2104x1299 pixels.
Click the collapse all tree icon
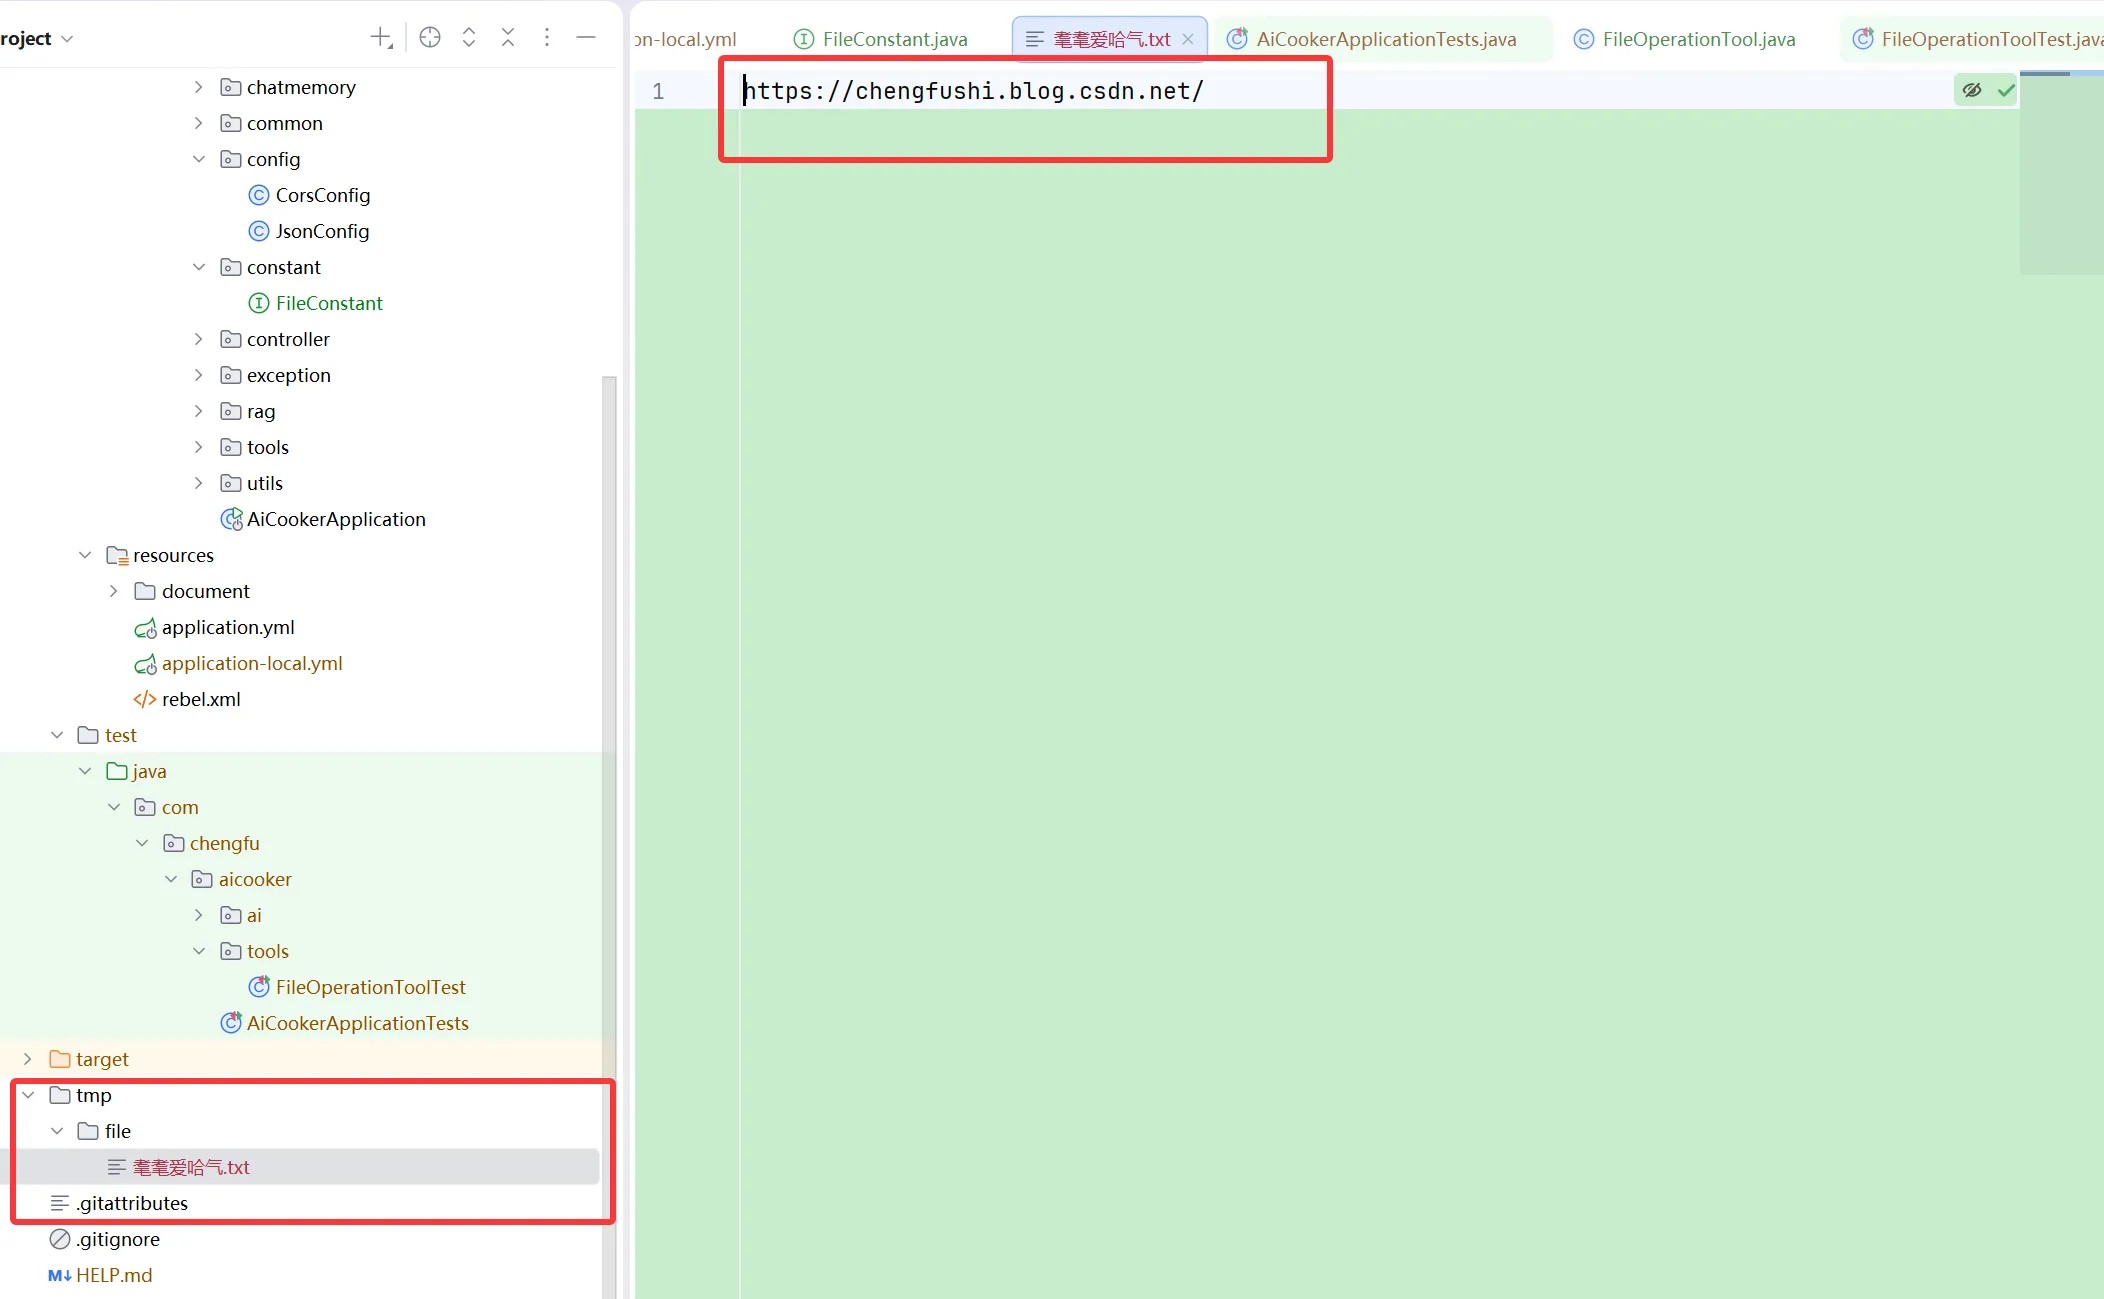point(508,38)
